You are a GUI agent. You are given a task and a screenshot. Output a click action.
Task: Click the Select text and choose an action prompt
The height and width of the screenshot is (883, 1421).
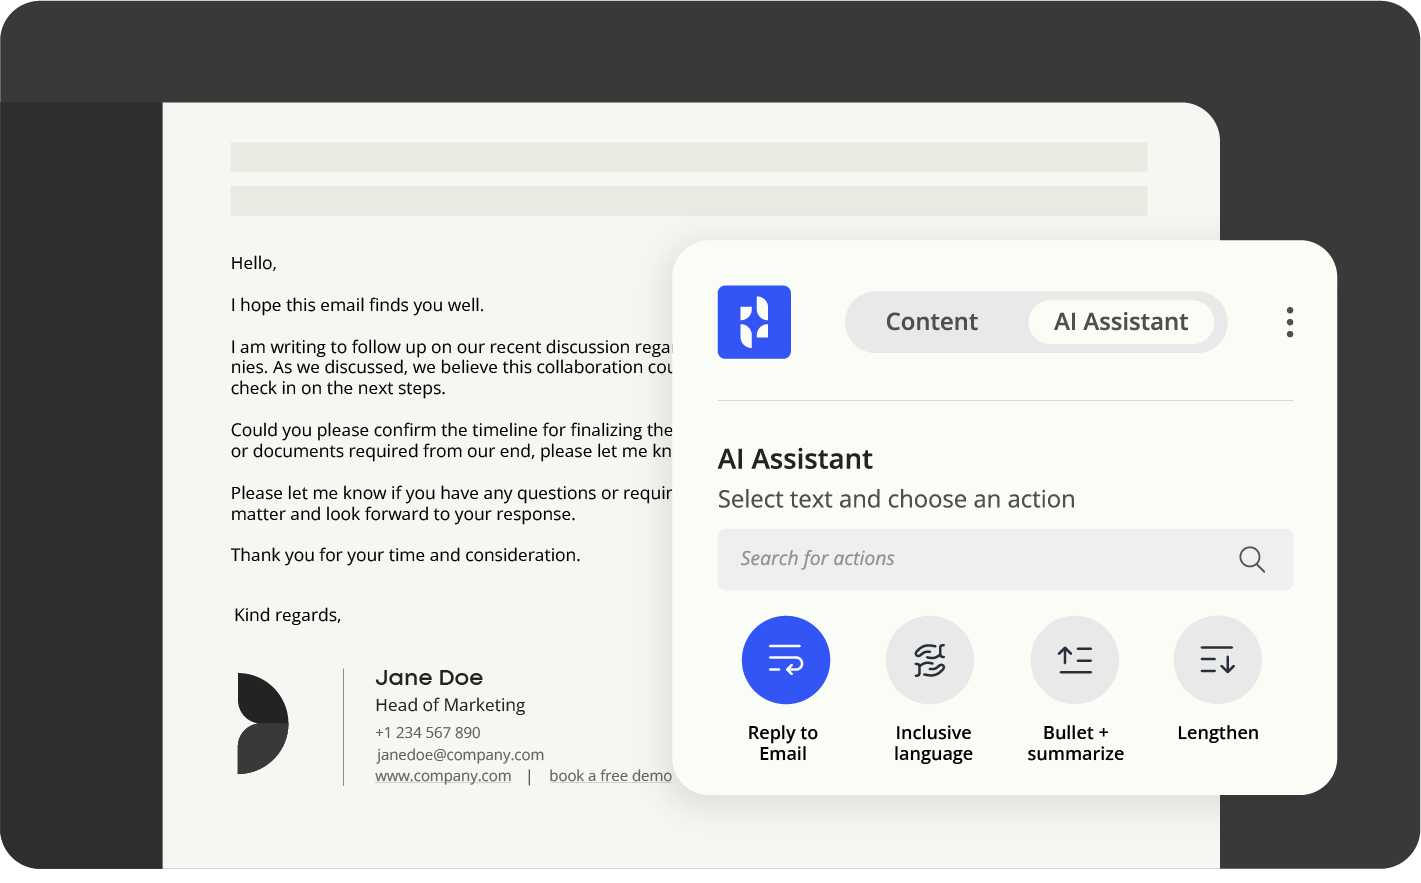click(x=897, y=498)
